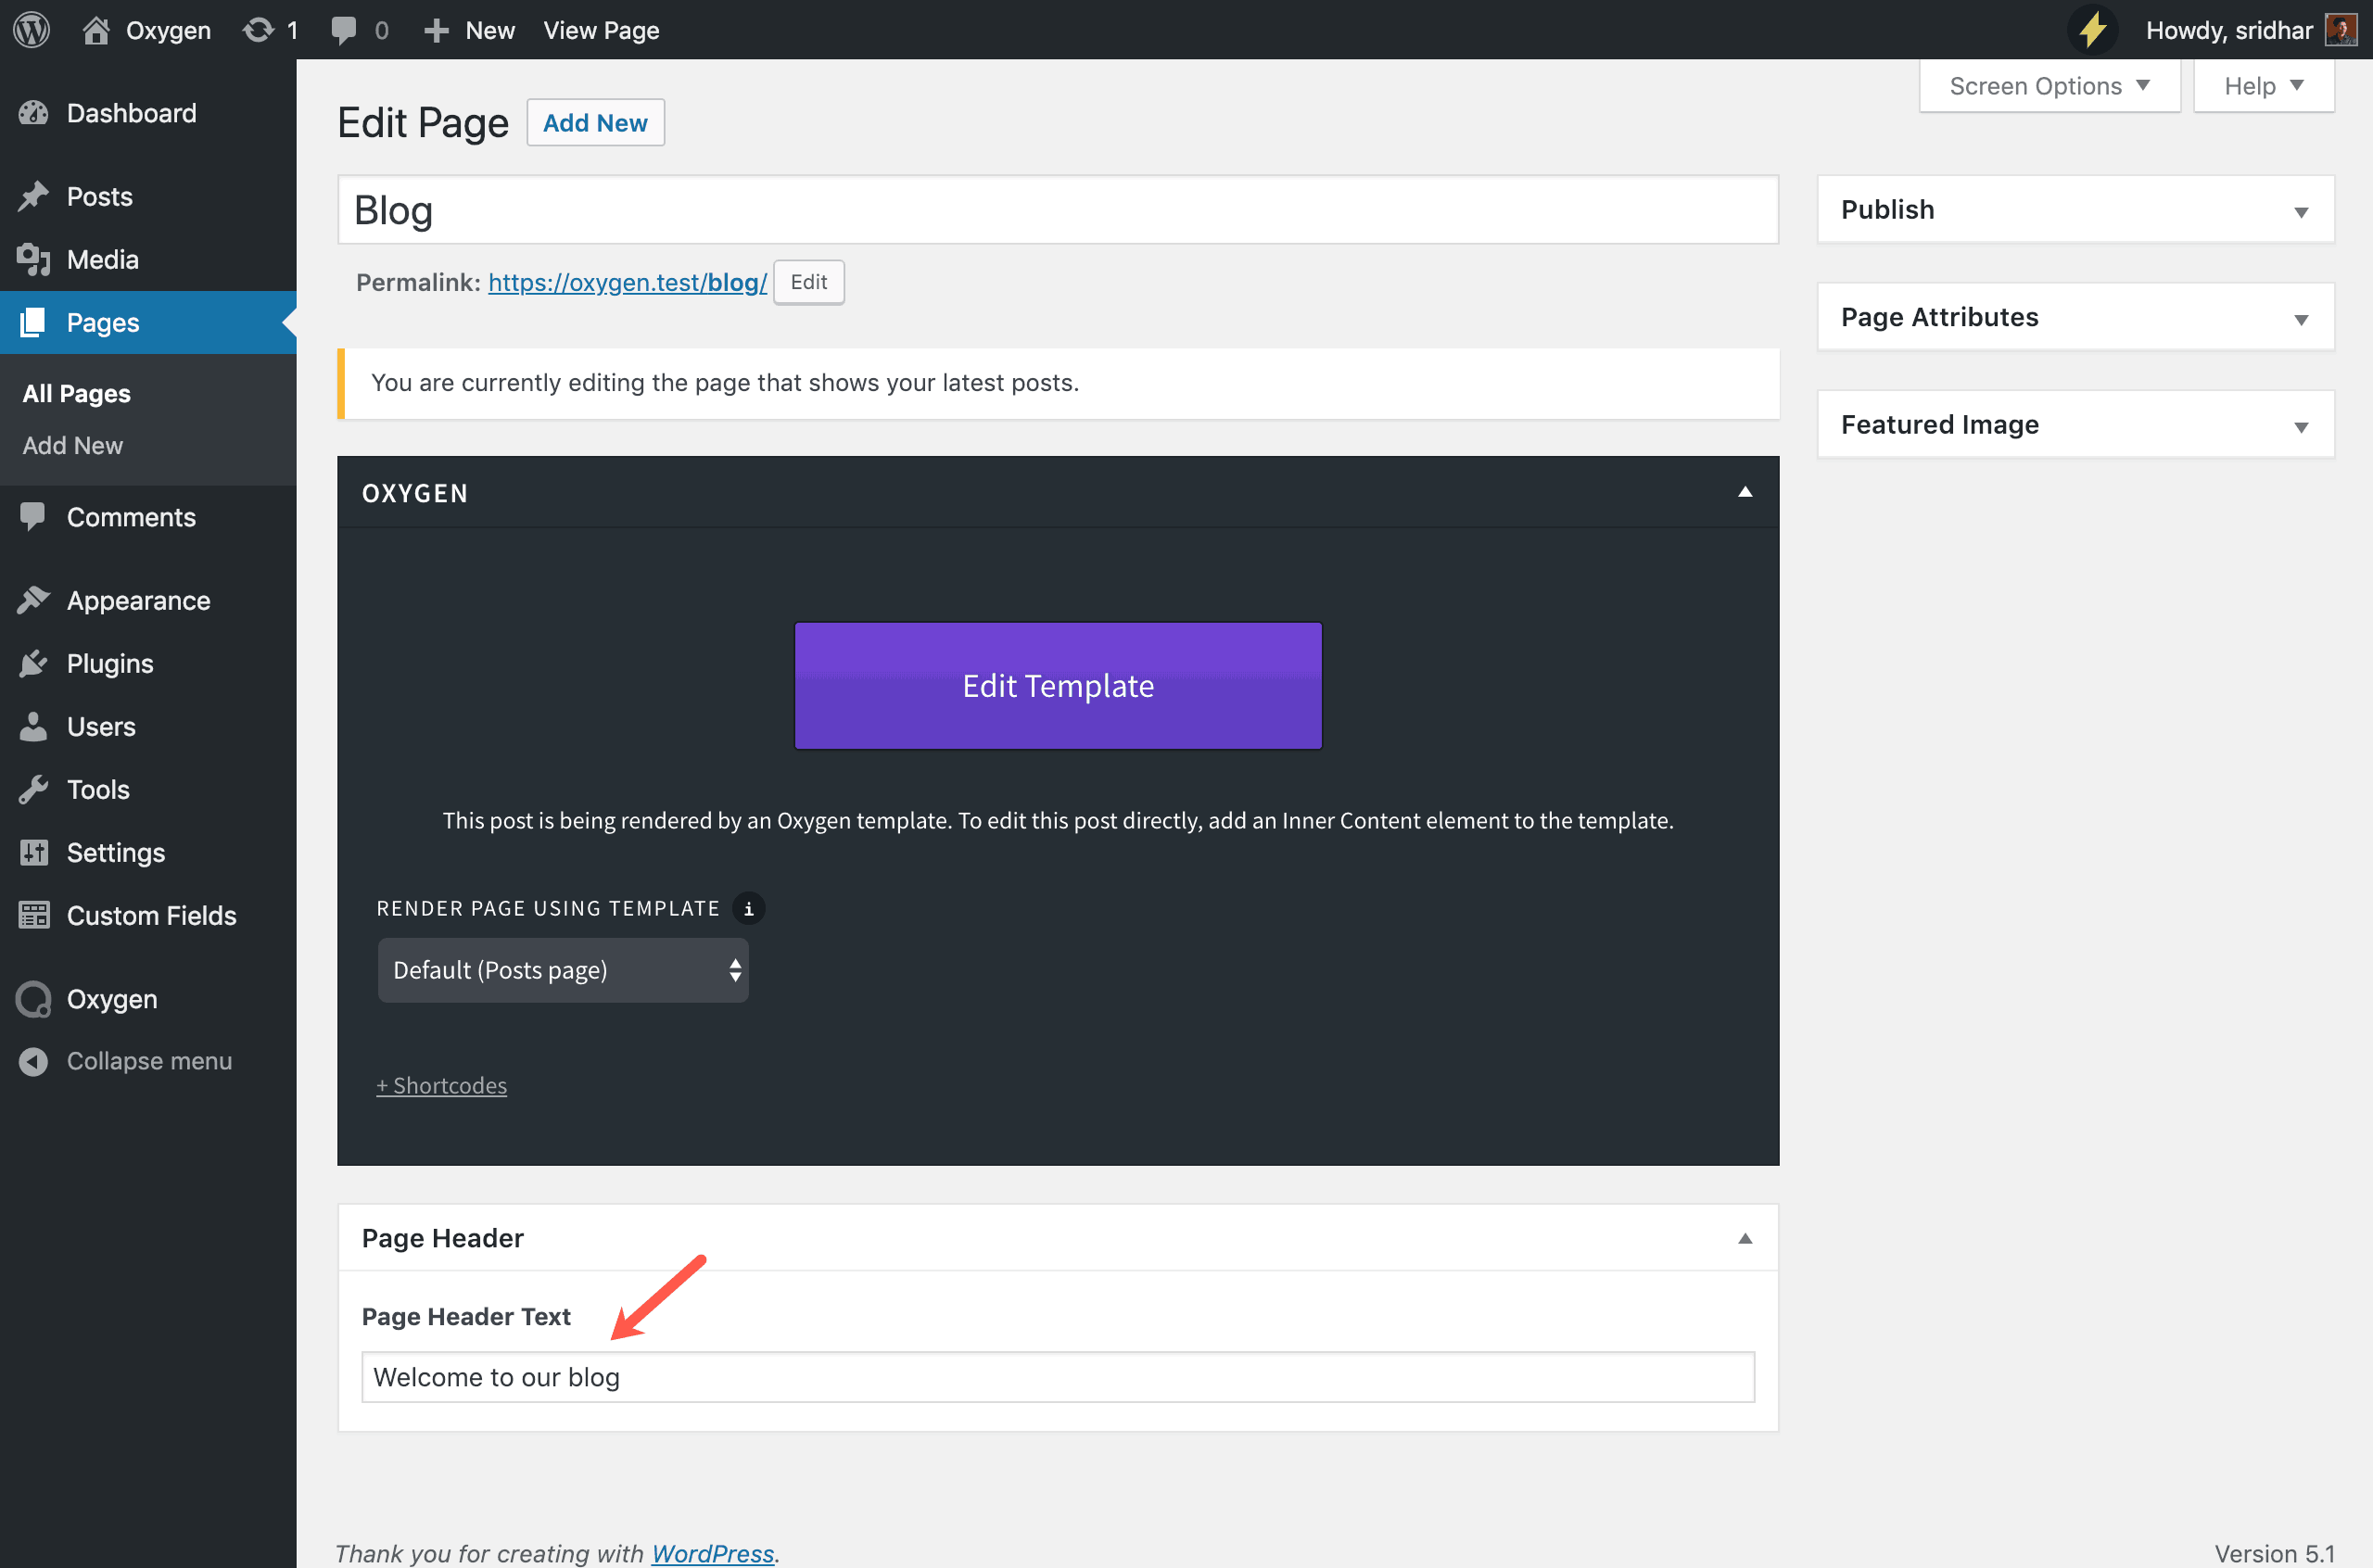Viewport: 2373px width, 1568px height.
Task: Open the Default (Posts page) template dropdown
Action: pyautogui.click(x=562, y=970)
